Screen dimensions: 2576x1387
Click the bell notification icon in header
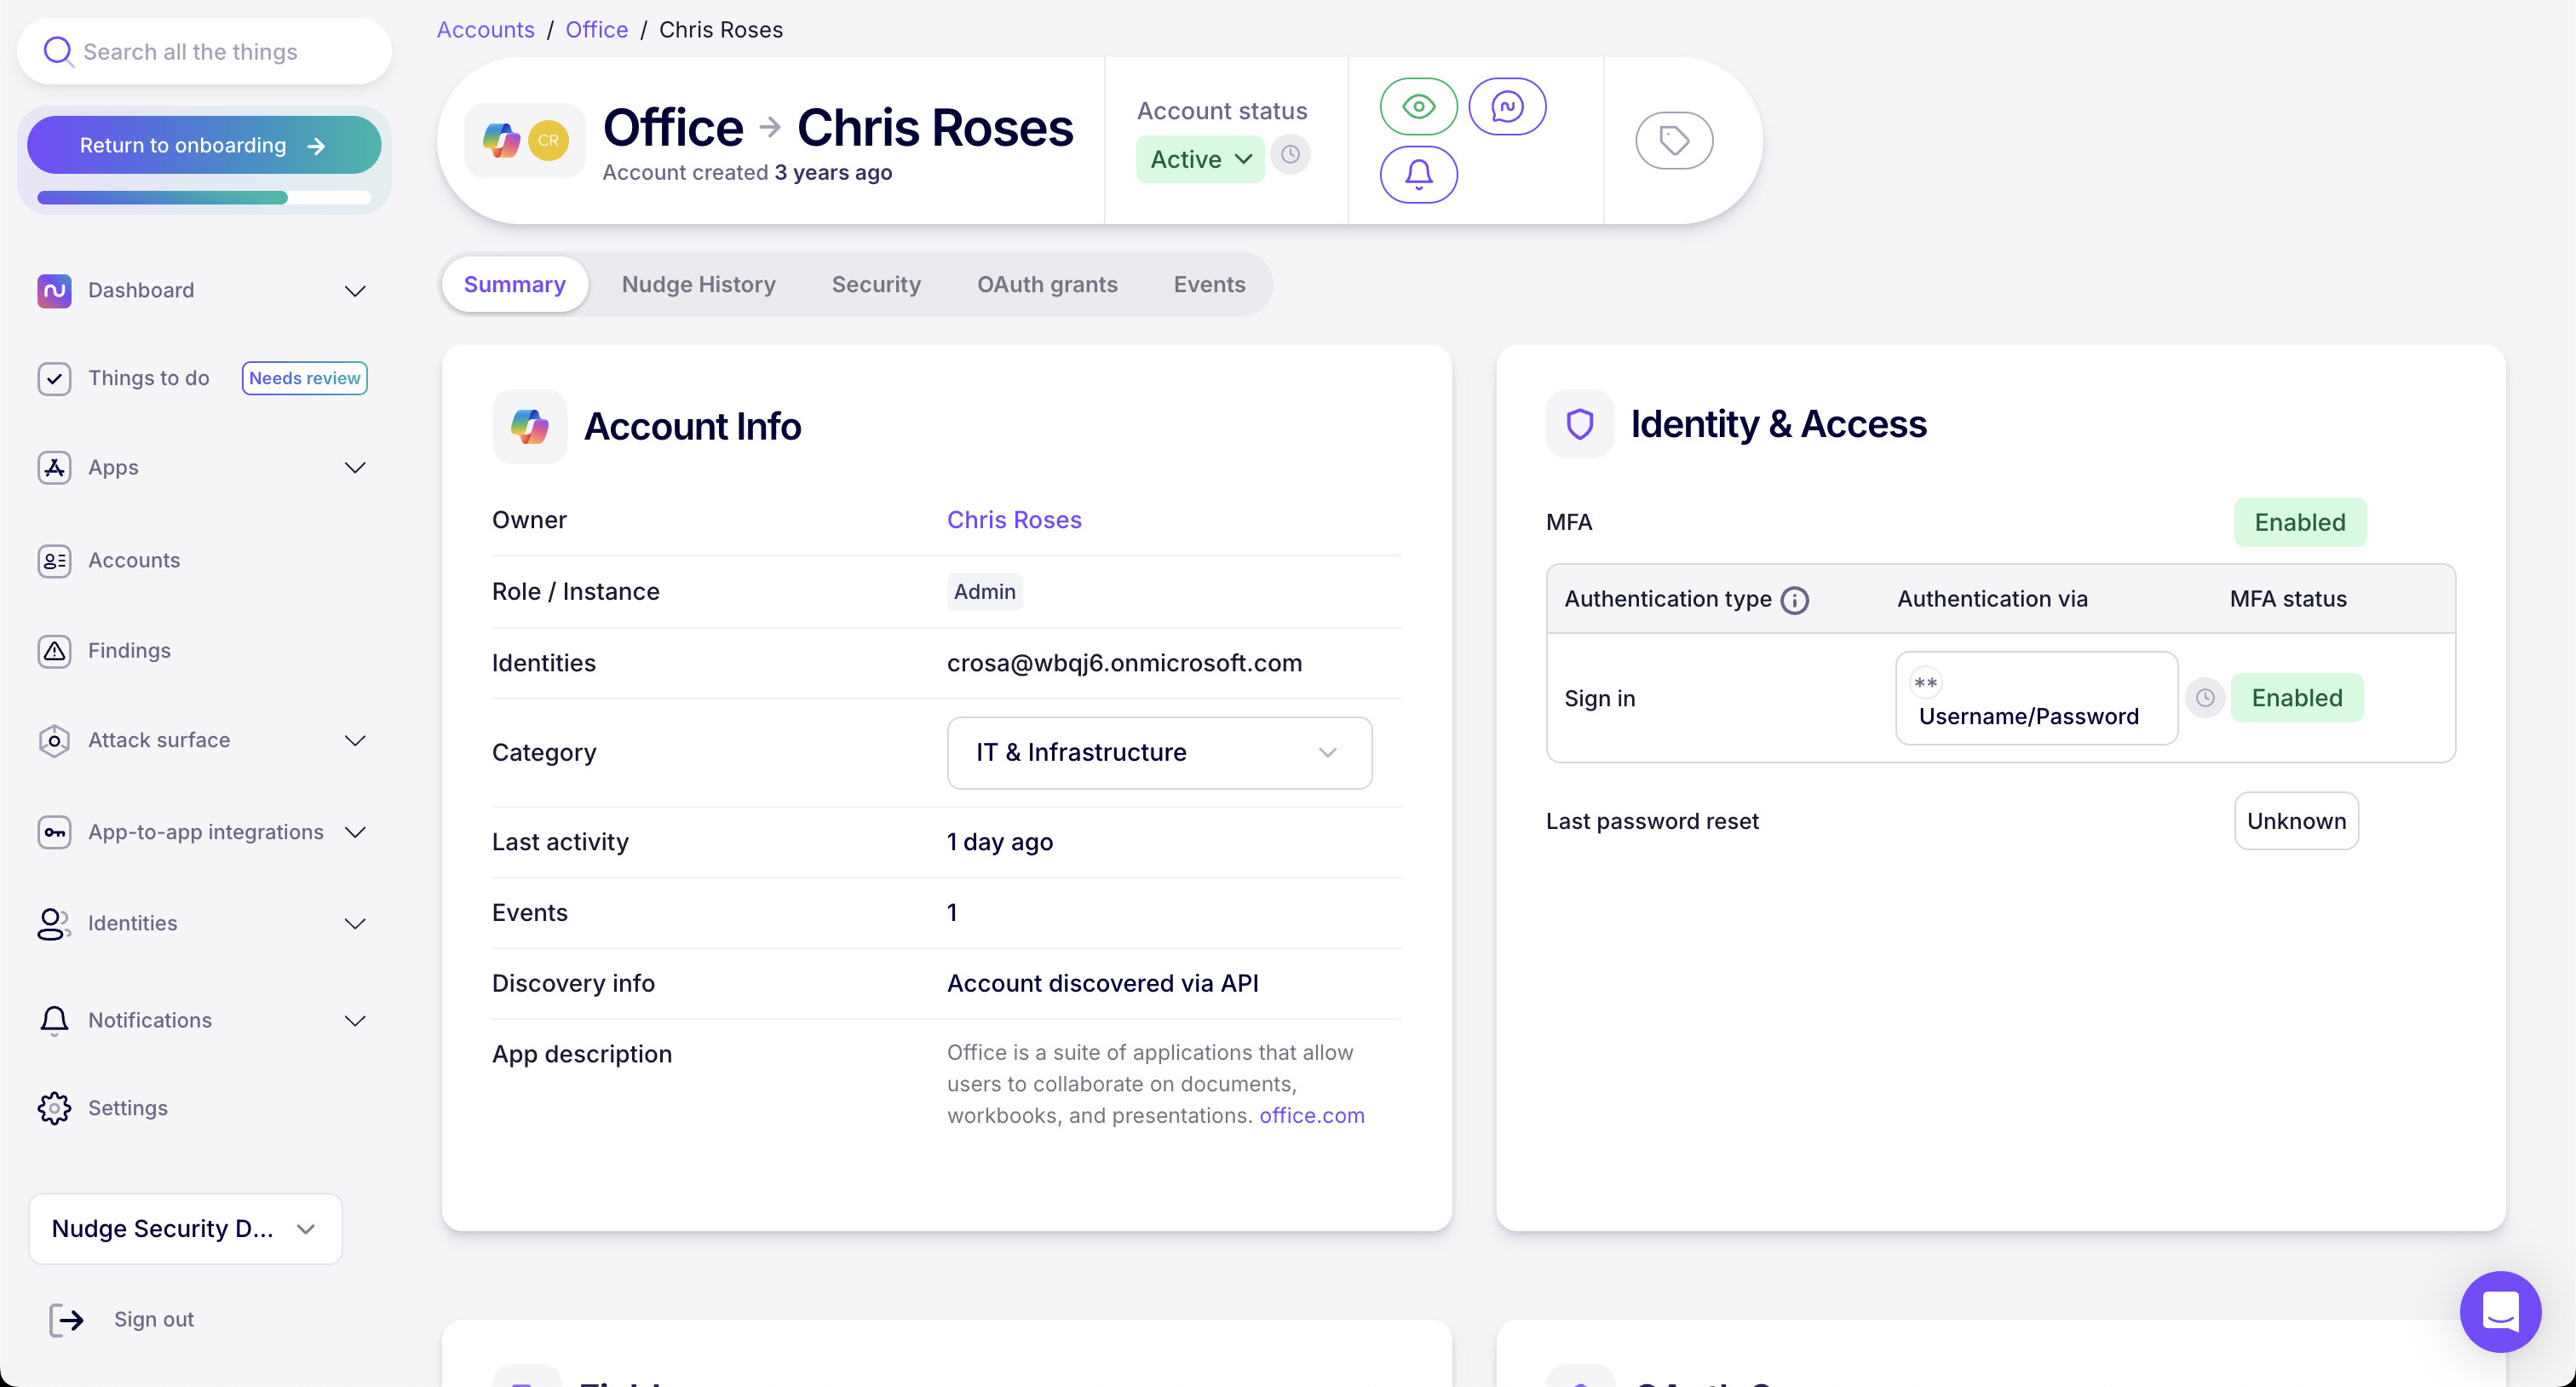(x=1418, y=174)
